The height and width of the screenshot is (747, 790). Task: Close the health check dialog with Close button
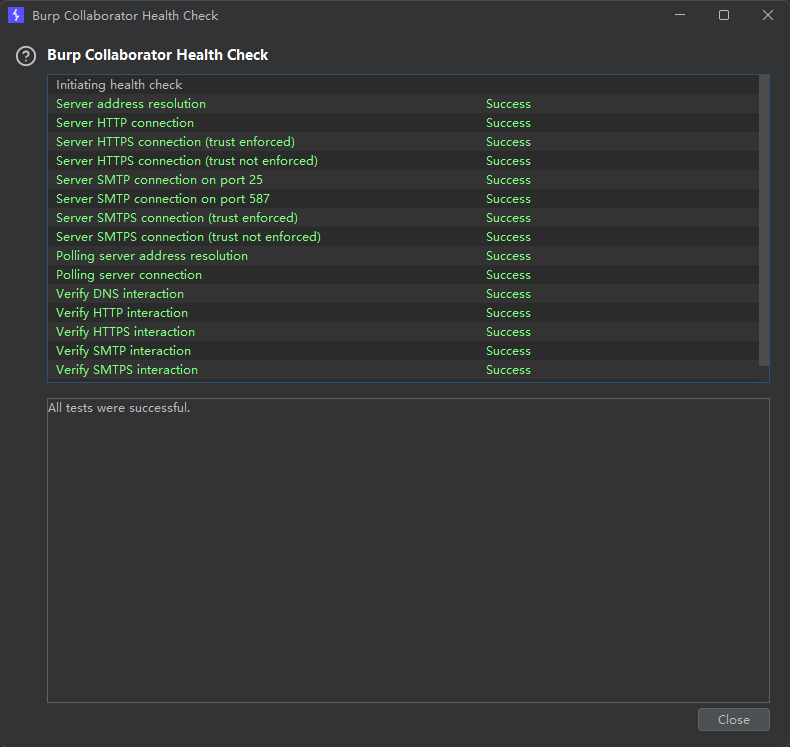coord(734,719)
